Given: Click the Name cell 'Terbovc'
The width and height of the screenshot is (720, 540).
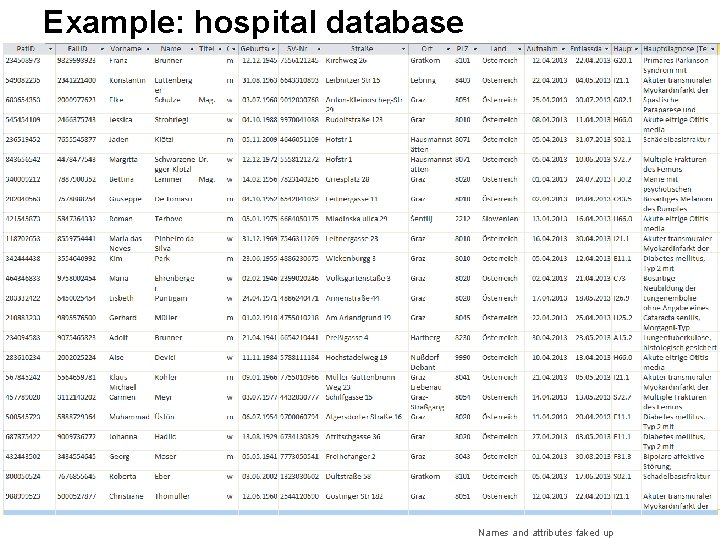Looking at the screenshot, I should (168, 219).
